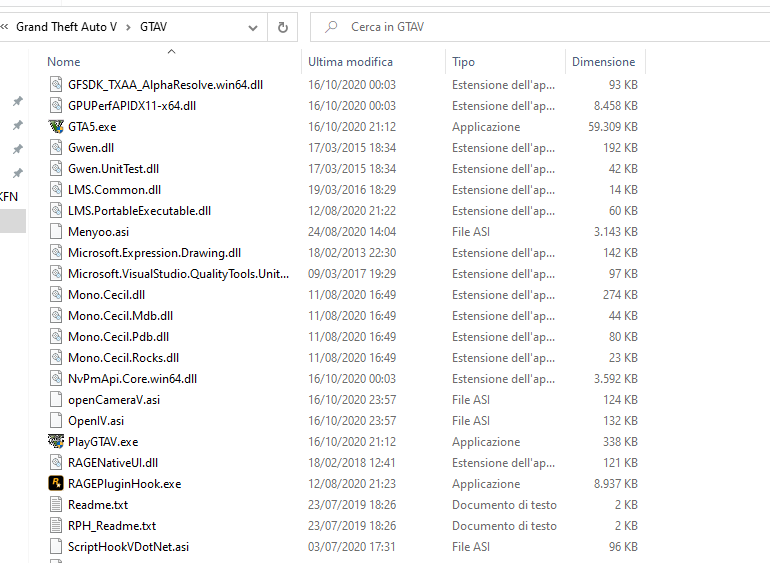Click the 59.309 KB size of GTA5.exe
Image resolution: width=770 pixels, height=563 pixels.
pos(612,127)
